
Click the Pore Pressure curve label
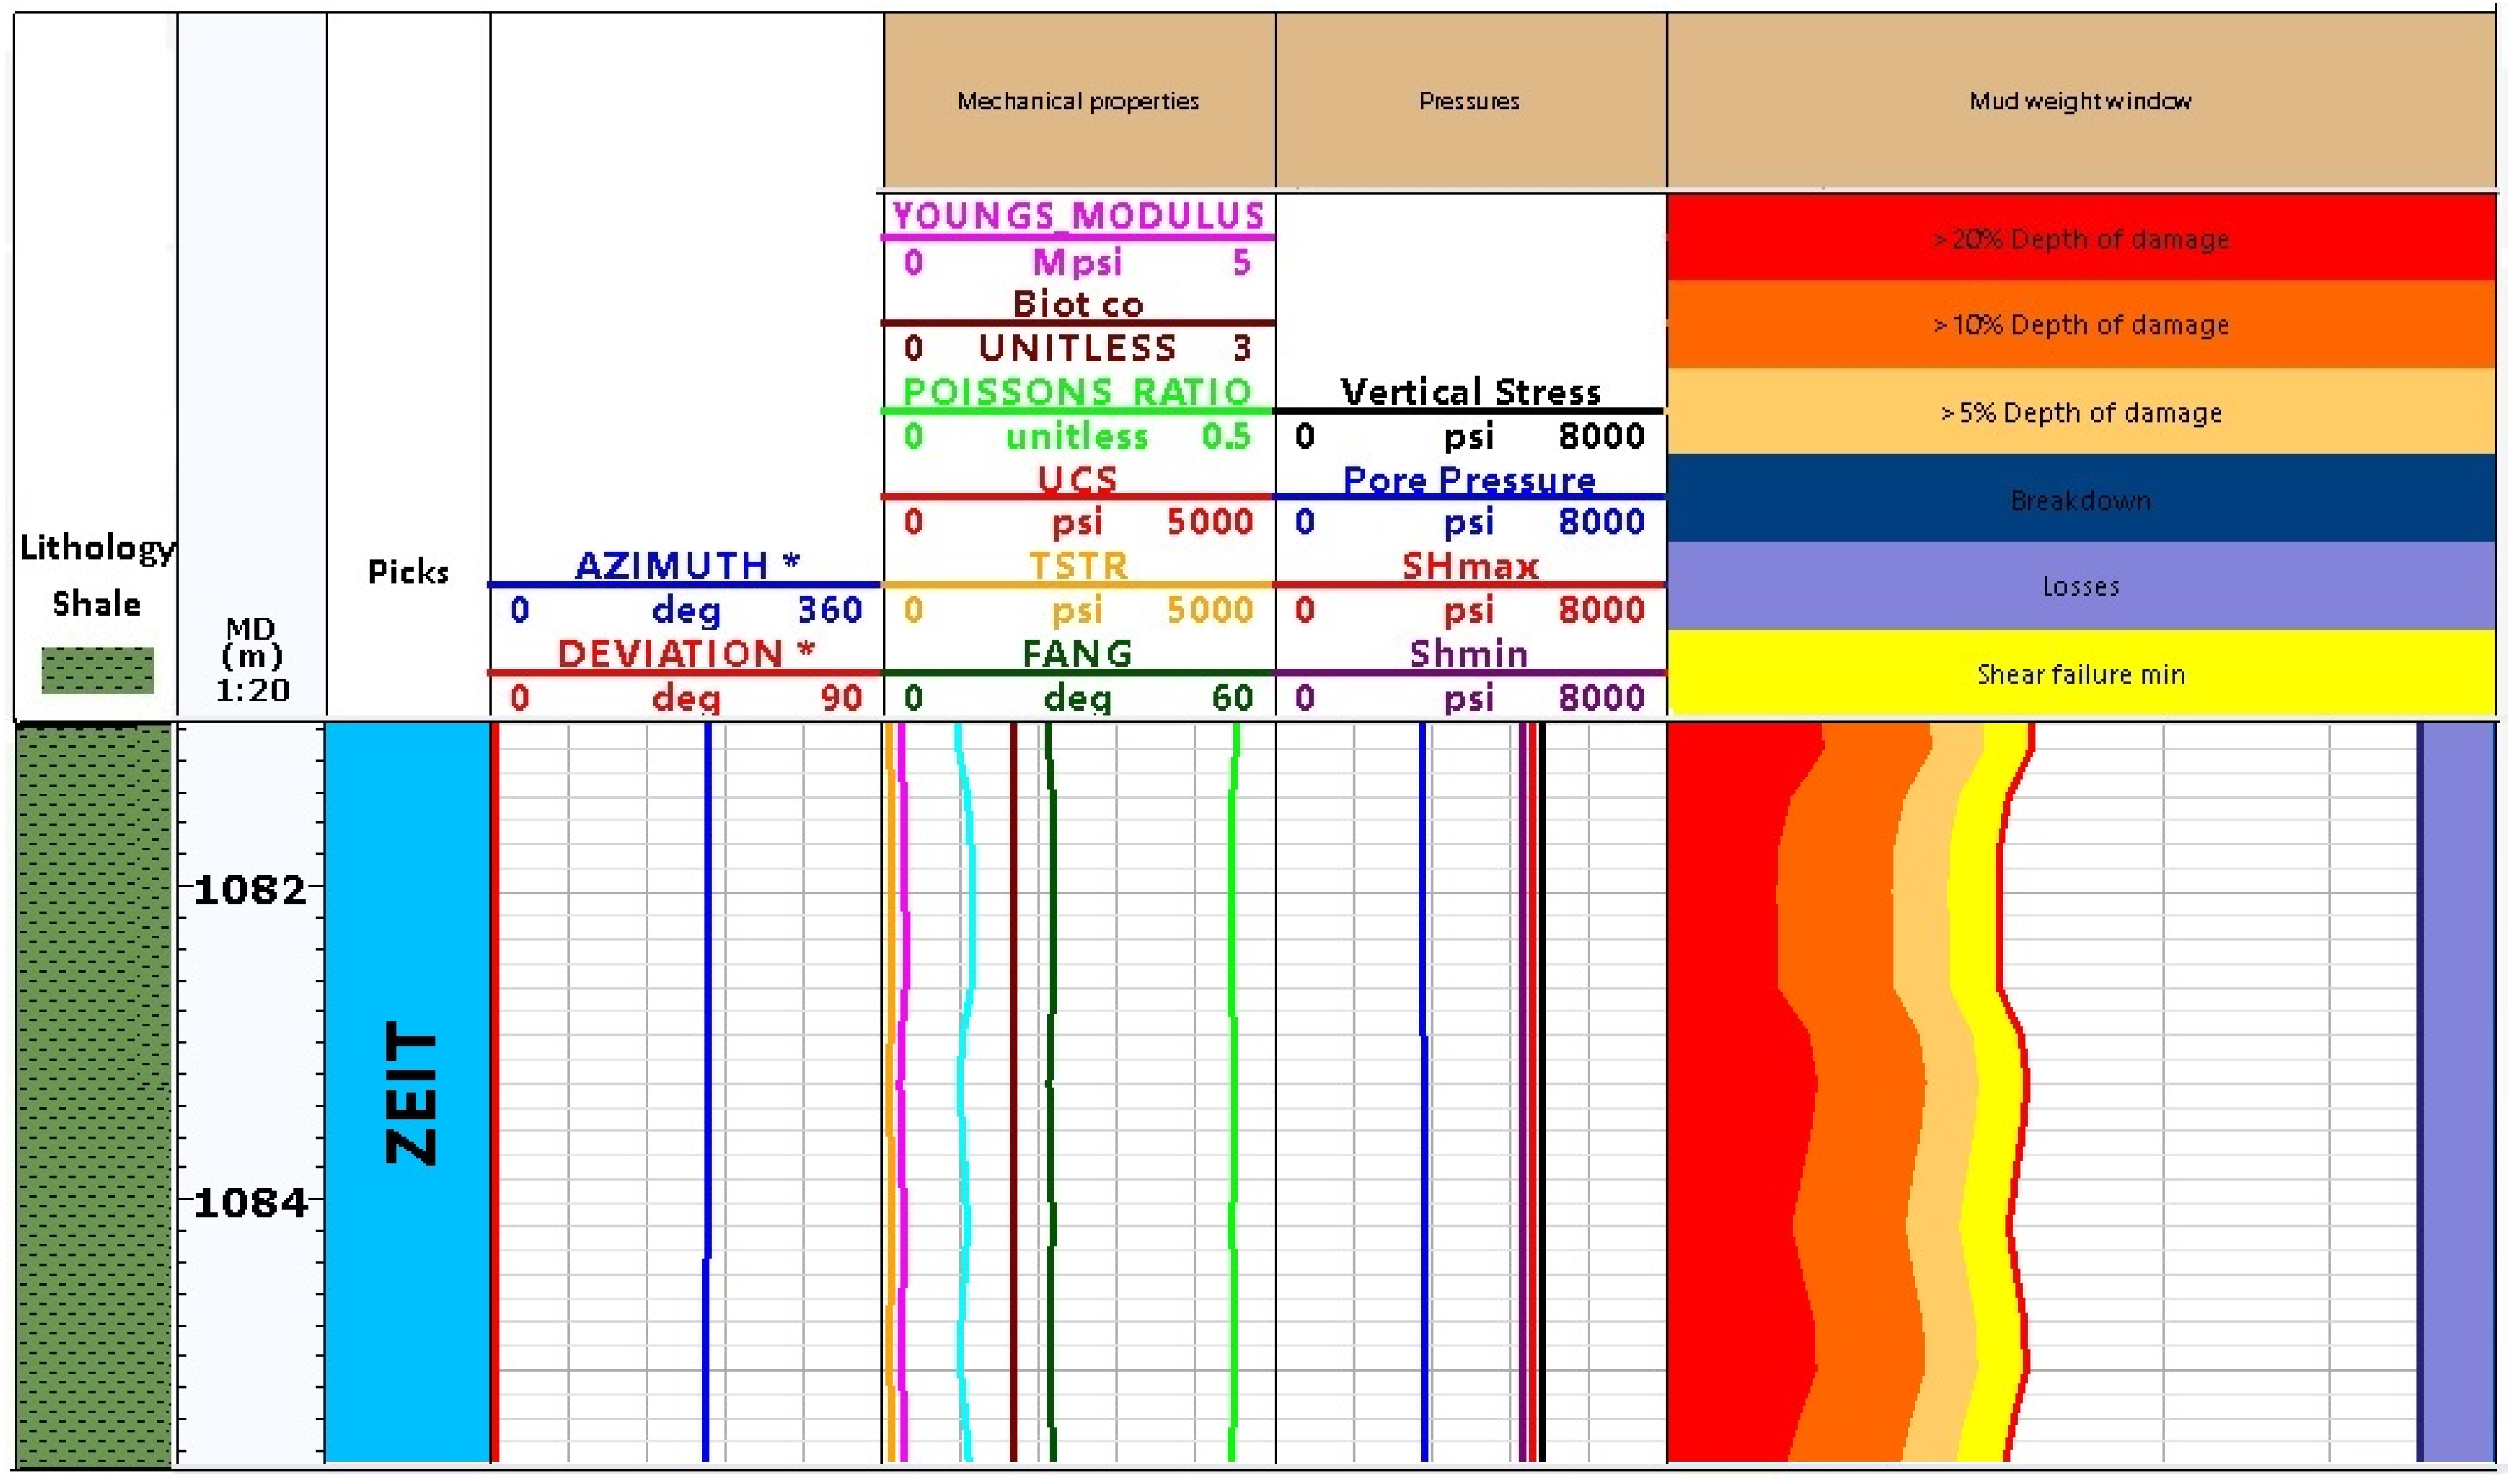pyautogui.click(x=1469, y=480)
